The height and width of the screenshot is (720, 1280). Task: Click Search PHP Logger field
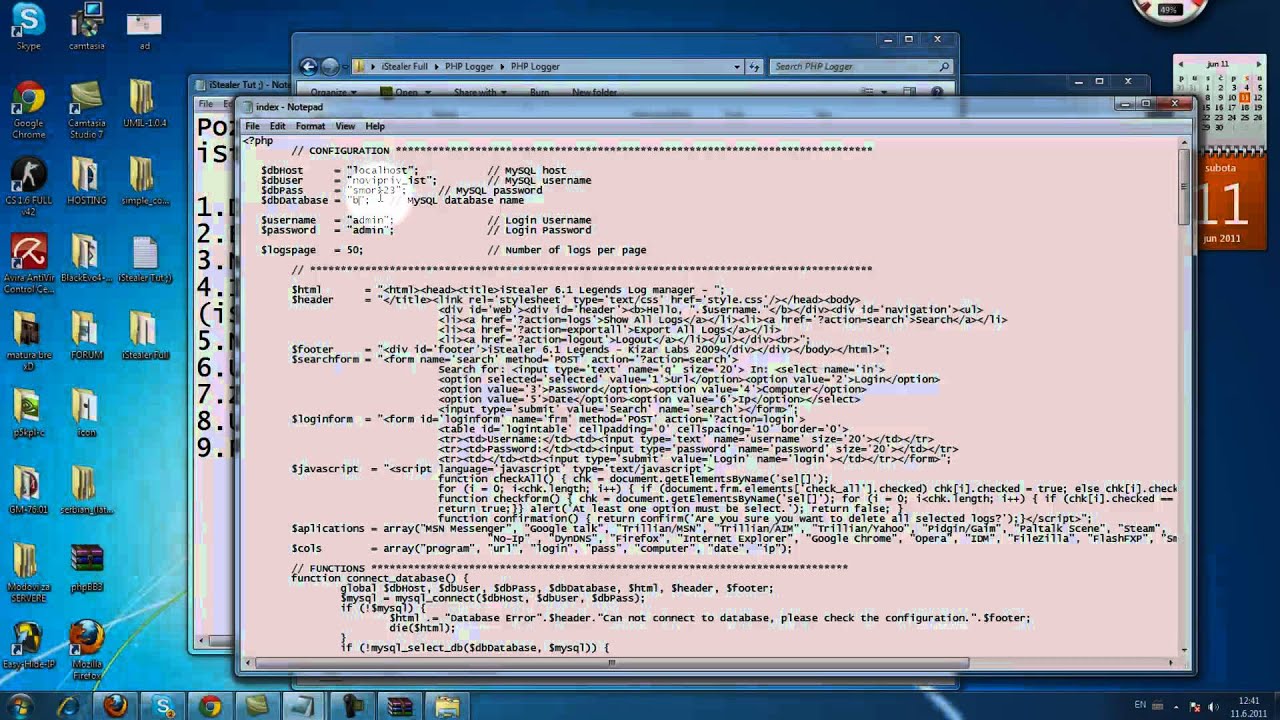(860, 67)
